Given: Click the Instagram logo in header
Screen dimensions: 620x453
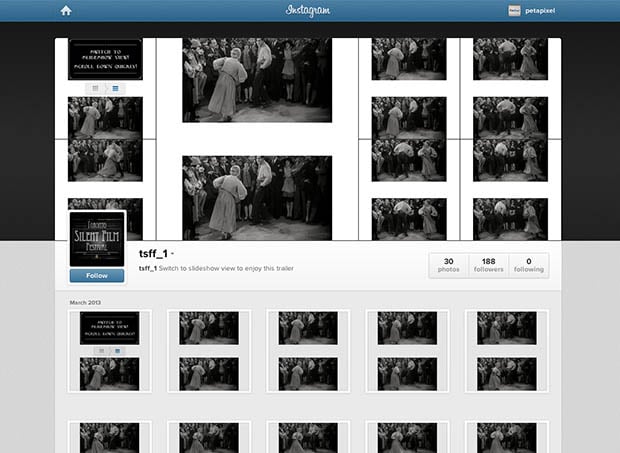Looking at the screenshot, I should [x=308, y=11].
